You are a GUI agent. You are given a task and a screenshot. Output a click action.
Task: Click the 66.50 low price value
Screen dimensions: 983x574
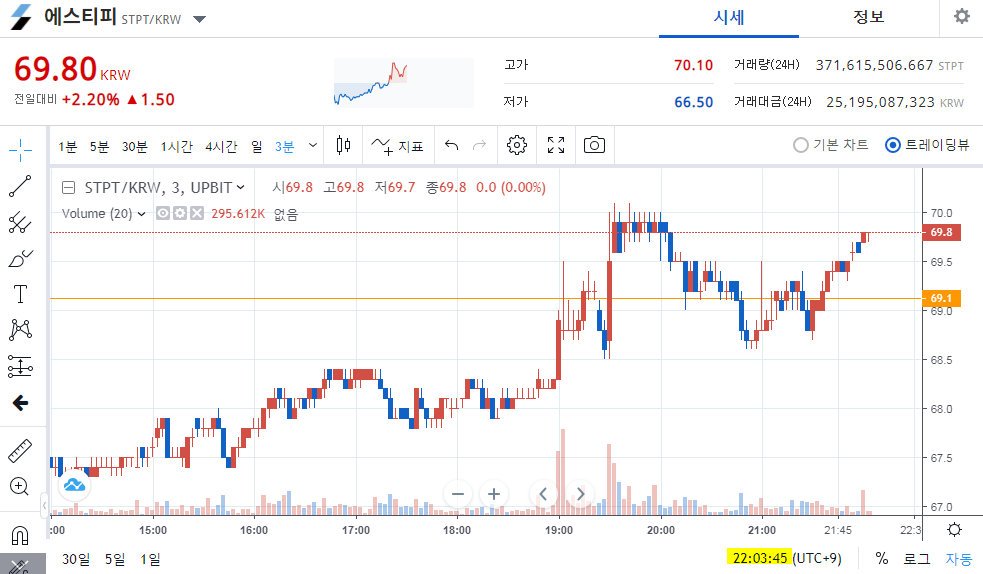tap(693, 102)
